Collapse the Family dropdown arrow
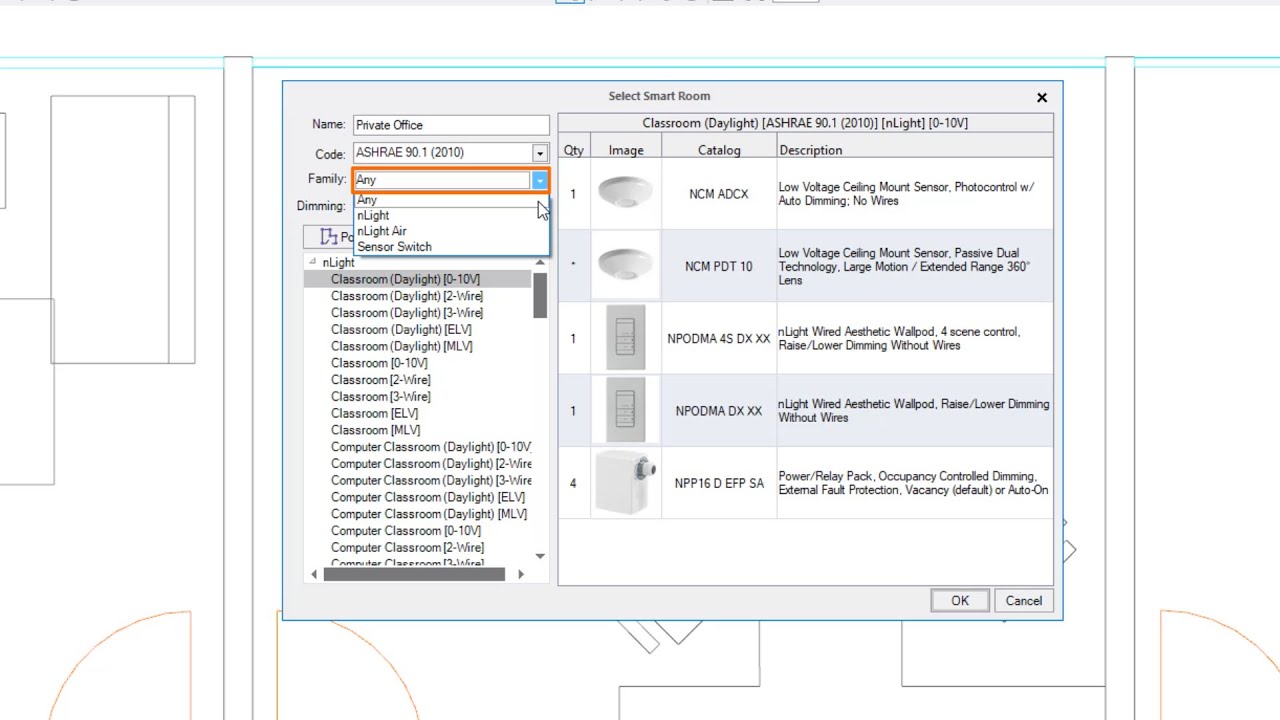The width and height of the screenshot is (1280, 720). (540, 180)
